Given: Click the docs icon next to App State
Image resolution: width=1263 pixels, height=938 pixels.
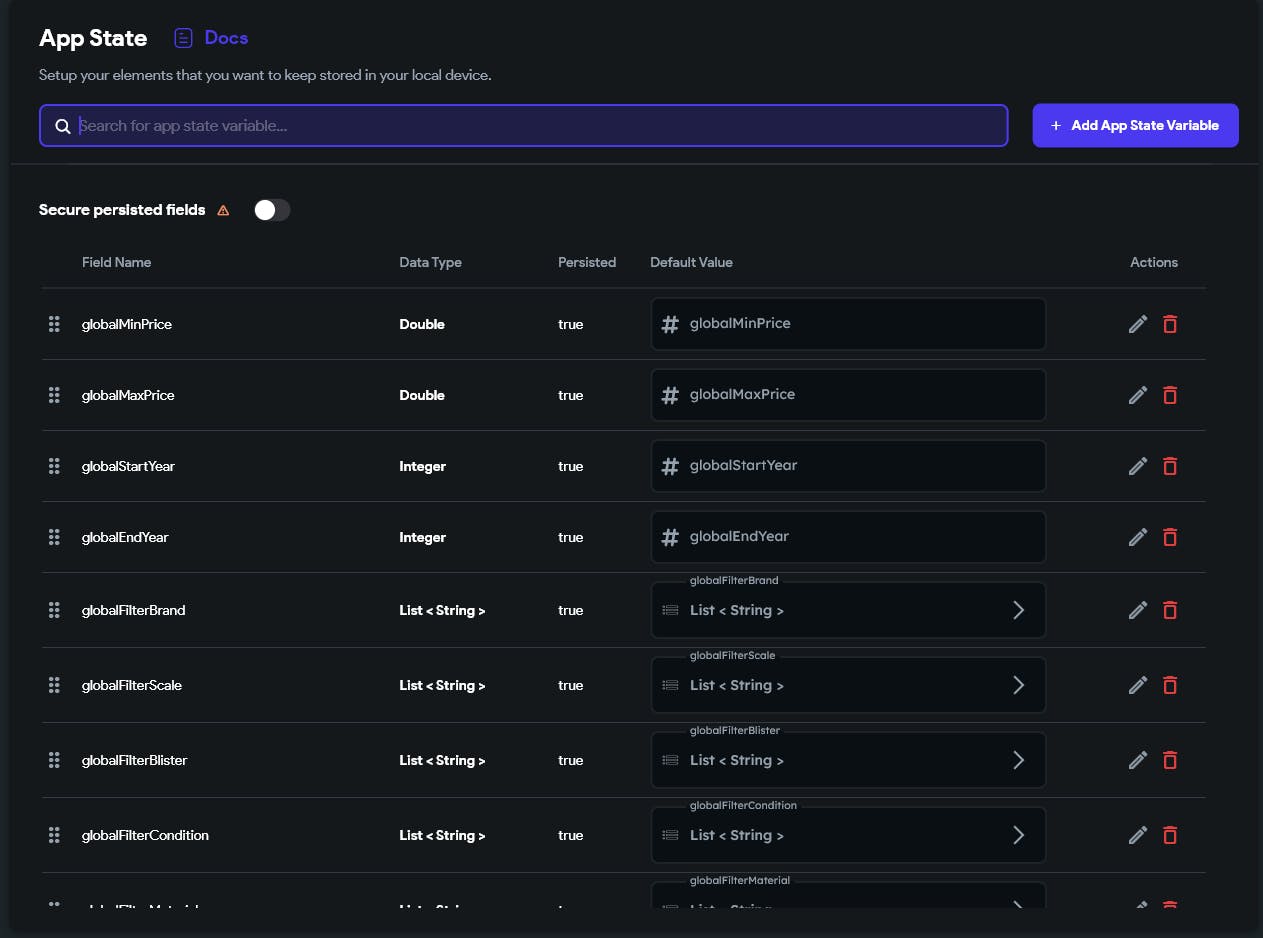Looking at the screenshot, I should pyautogui.click(x=183, y=38).
